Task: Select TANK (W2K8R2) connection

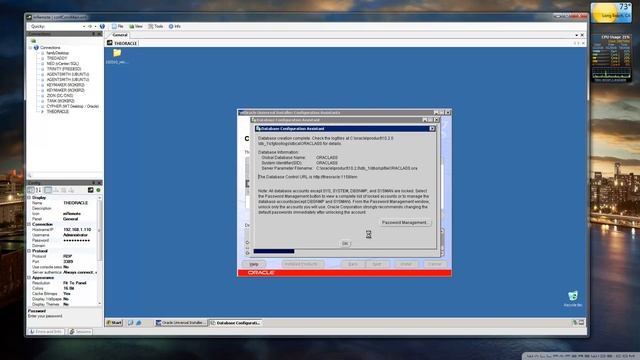Action: click(60, 101)
